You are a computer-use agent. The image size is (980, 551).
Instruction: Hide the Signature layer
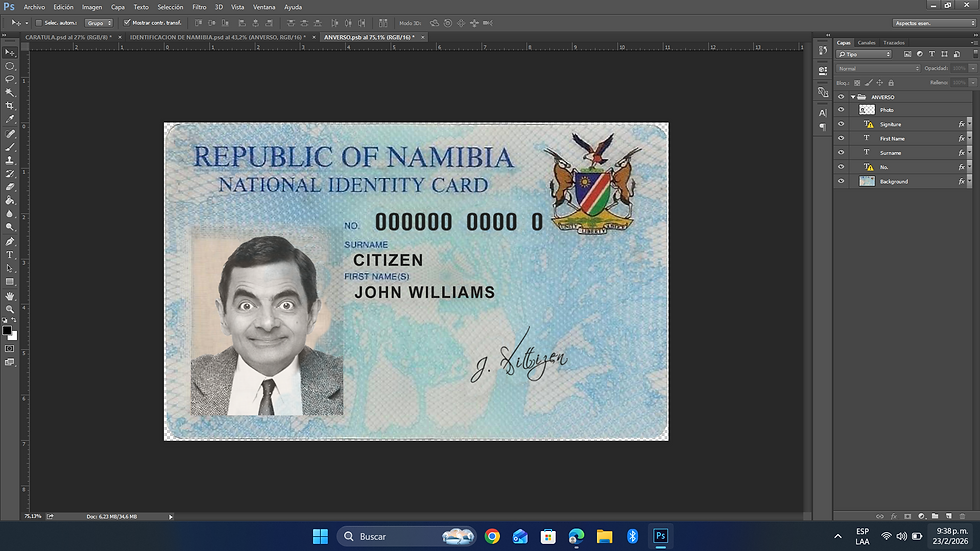tap(841, 124)
